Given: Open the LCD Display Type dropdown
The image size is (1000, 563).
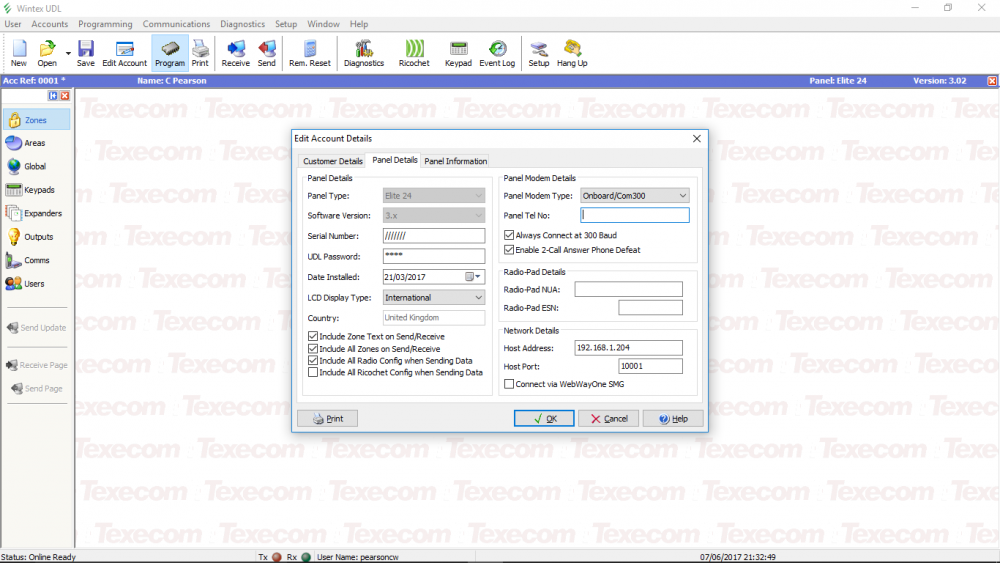Looking at the screenshot, I should coord(477,297).
